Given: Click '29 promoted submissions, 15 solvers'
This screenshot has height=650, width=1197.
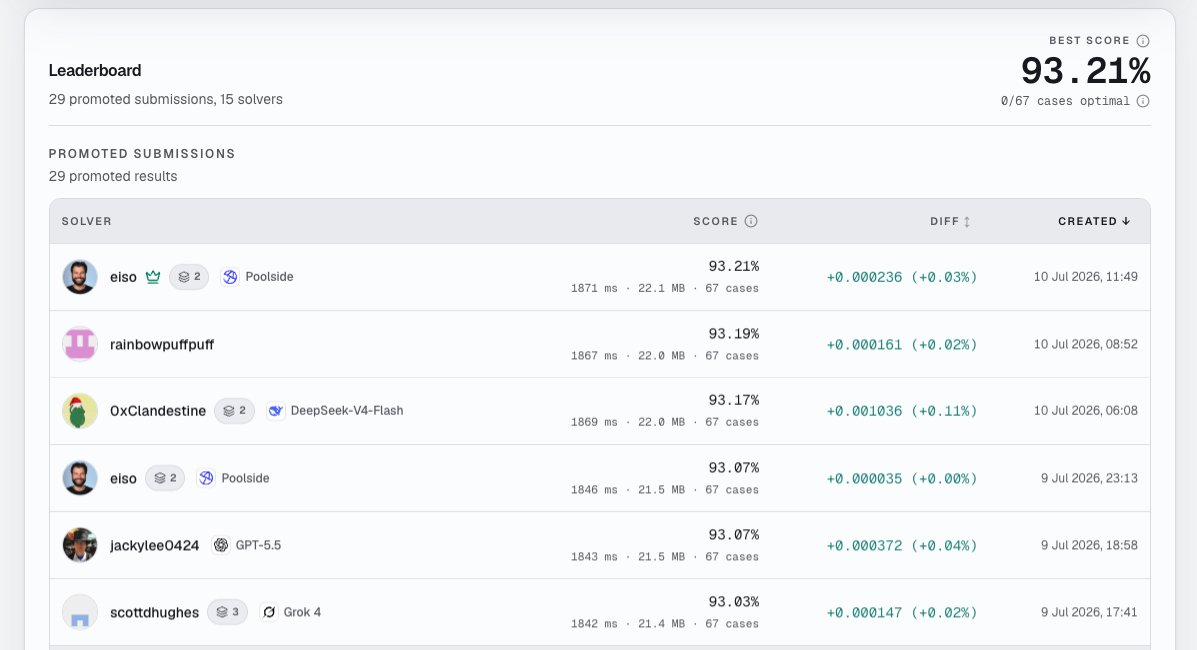Looking at the screenshot, I should (166, 99).
